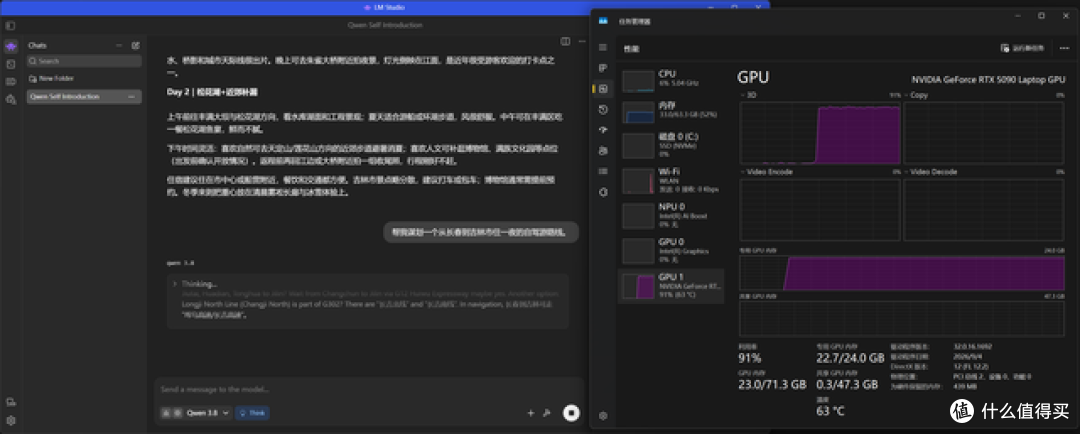This screenshot has width=1080, height=434.
Task: Toggle the Think mode button
Action: tap(252, 413)
